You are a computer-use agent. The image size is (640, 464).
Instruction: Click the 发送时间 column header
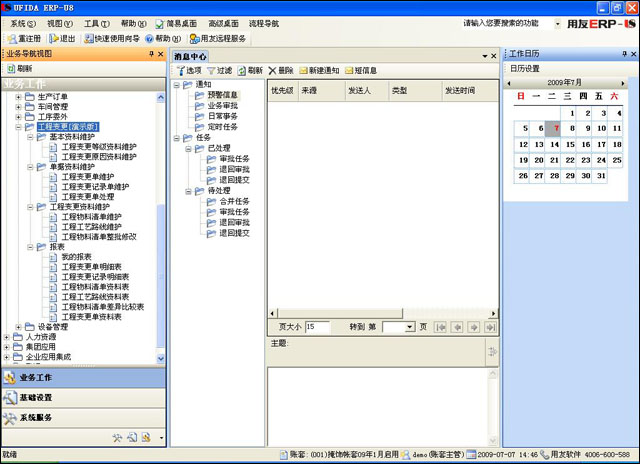(470, 91)
